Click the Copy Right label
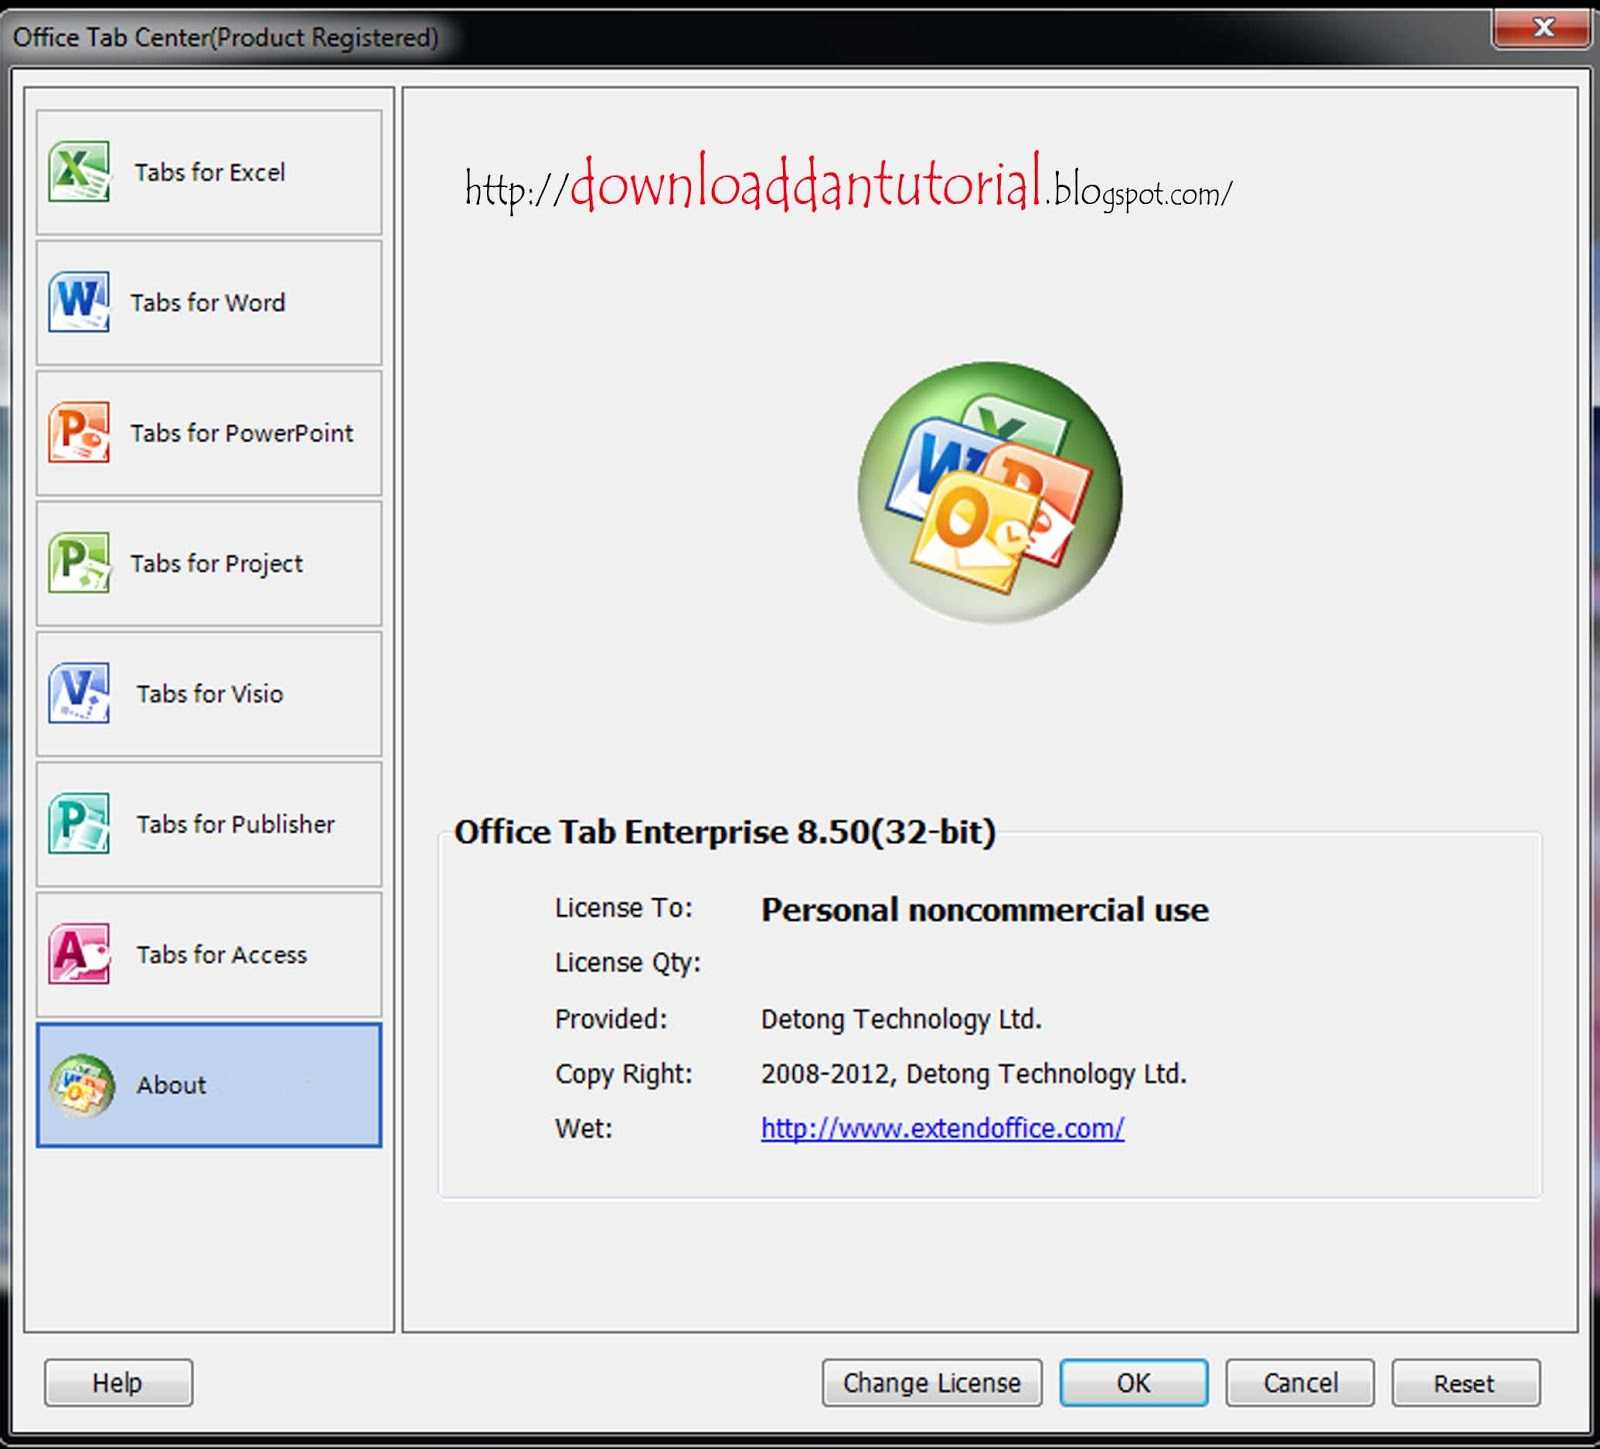This screenshot has height=1449, width=1600. point(623,1074)
